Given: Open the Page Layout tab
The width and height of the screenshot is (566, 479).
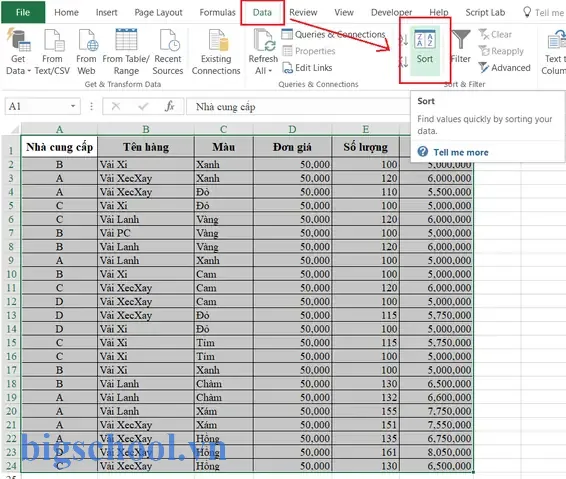Looking at the screenshot, I should [158, 12].
